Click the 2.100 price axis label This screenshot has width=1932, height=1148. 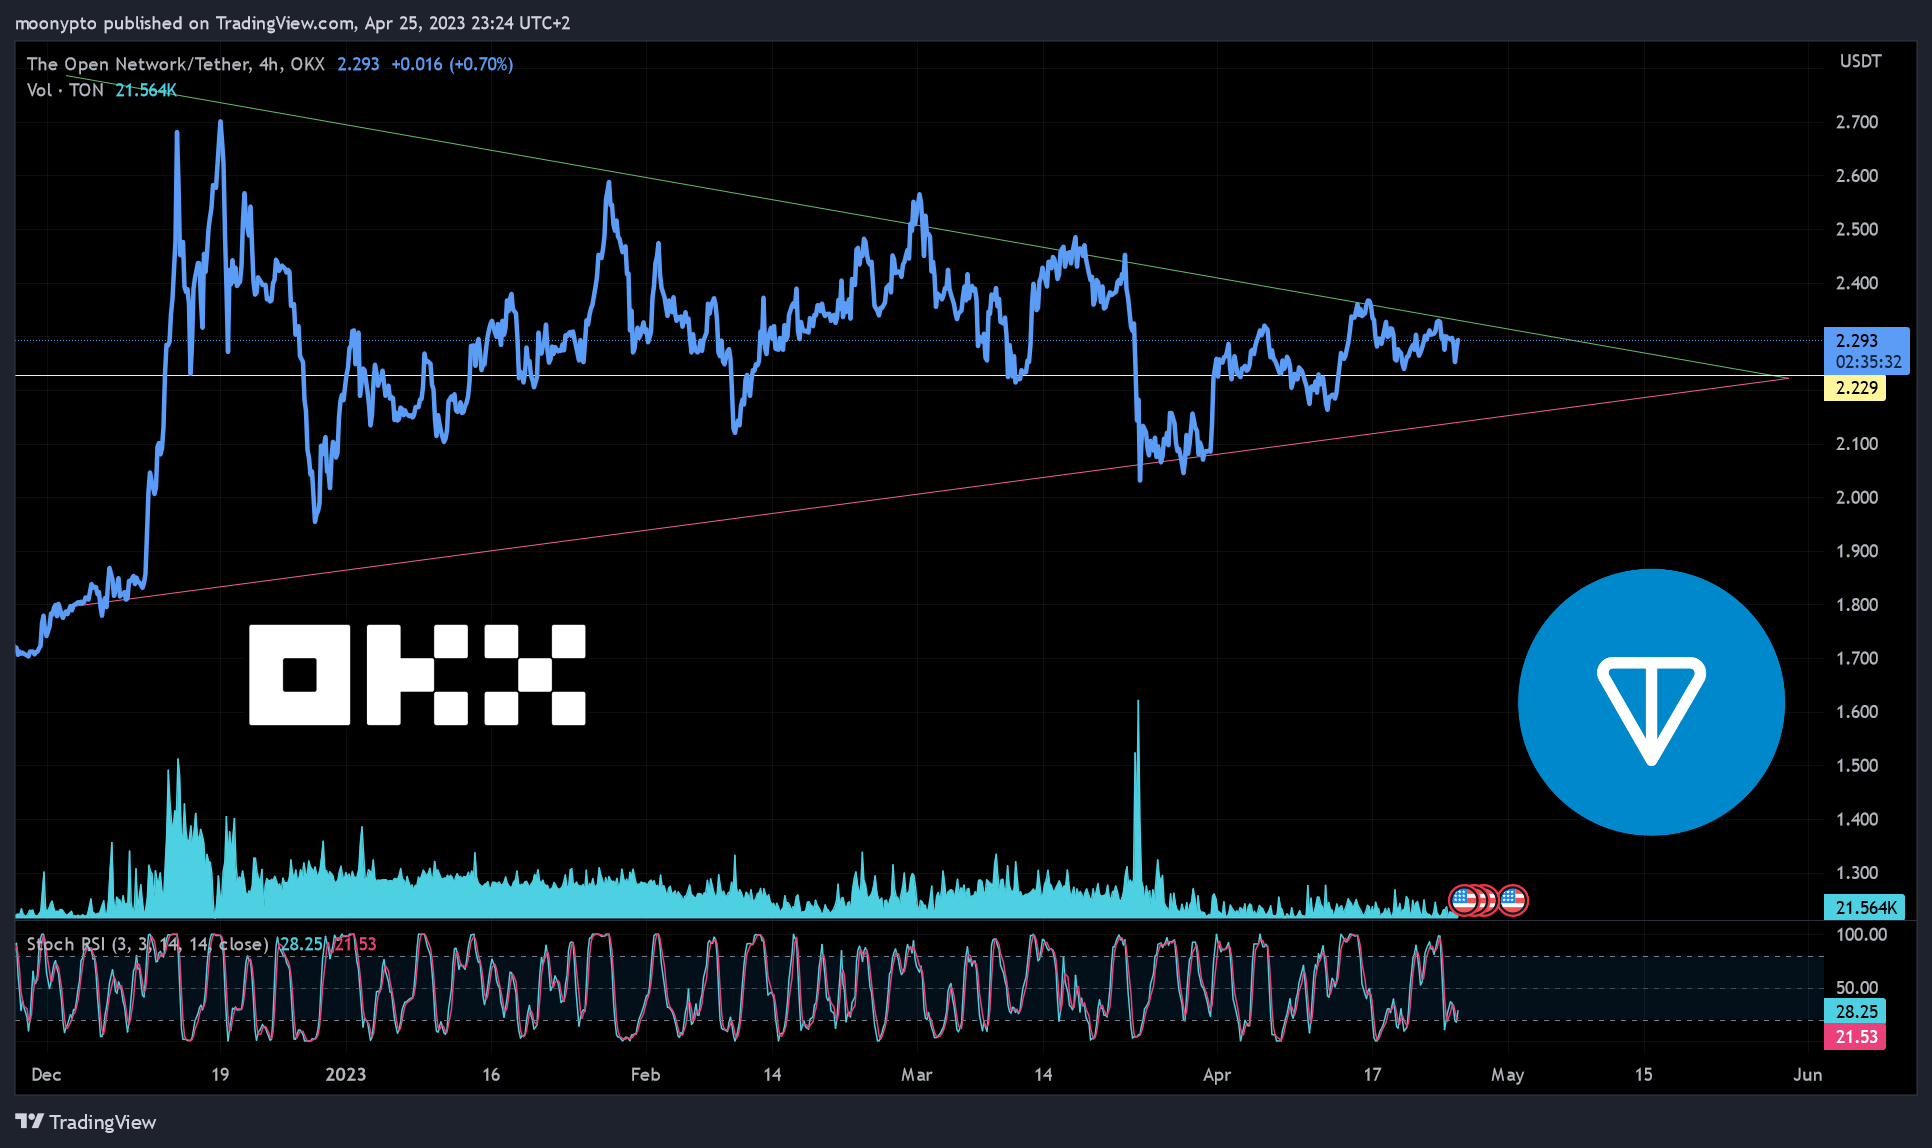click(x=1857, y=444)
